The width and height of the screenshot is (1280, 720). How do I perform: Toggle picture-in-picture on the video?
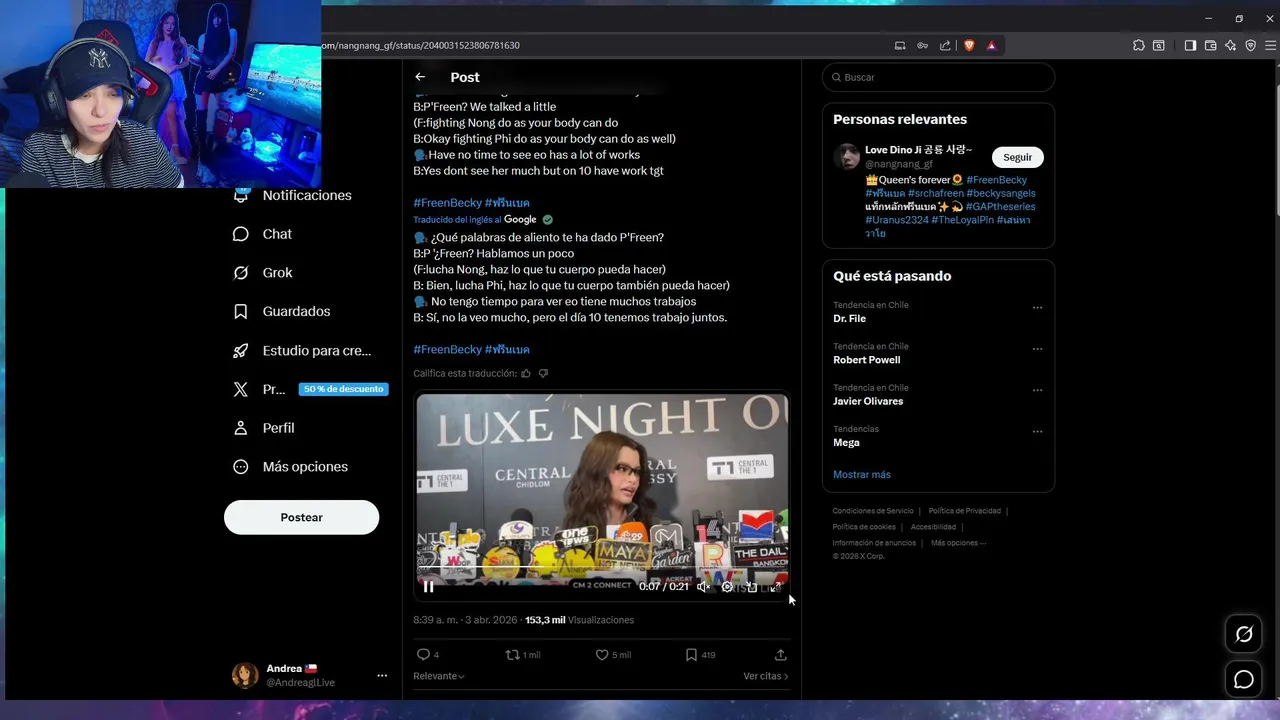(752, 587)
